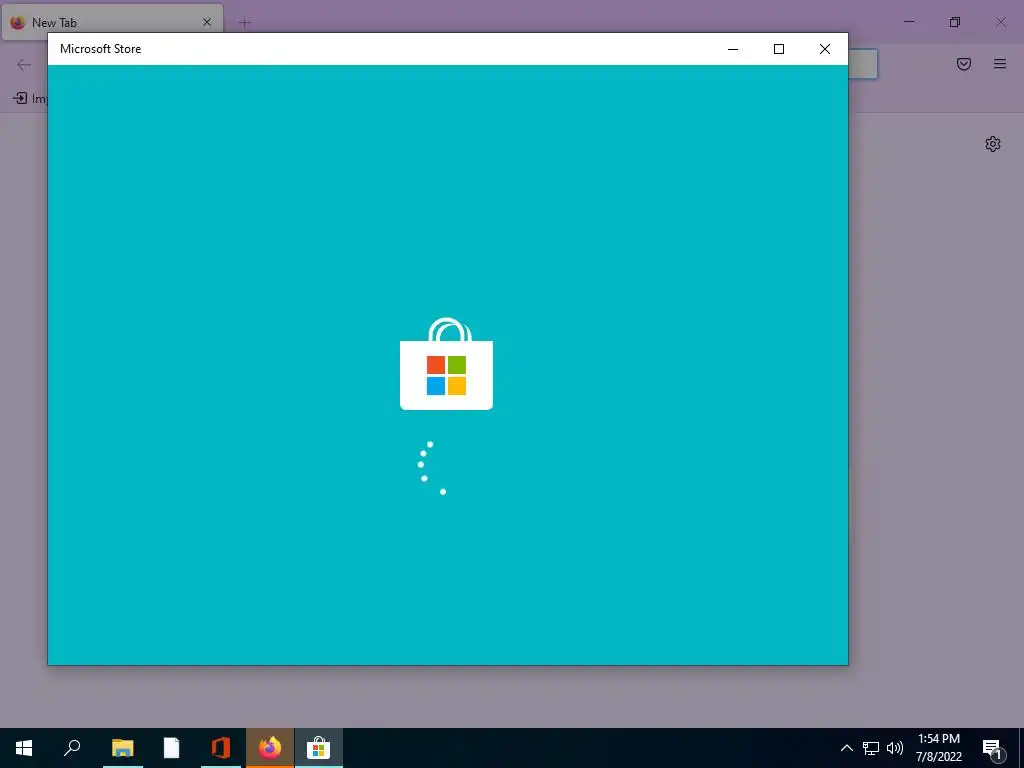Viewport: 1024px width, 768px height.
Task: Click the Microsoft Store shopping bag logo
Action: pos(446,364)
